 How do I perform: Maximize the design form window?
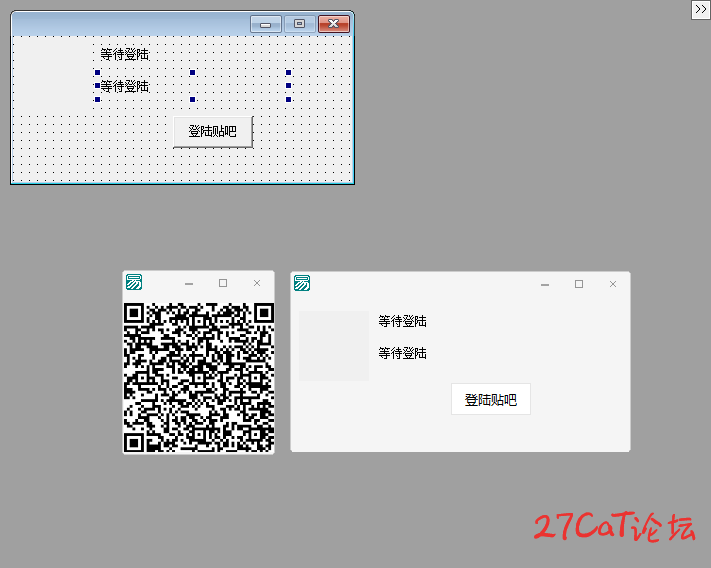tap(300, 24)
